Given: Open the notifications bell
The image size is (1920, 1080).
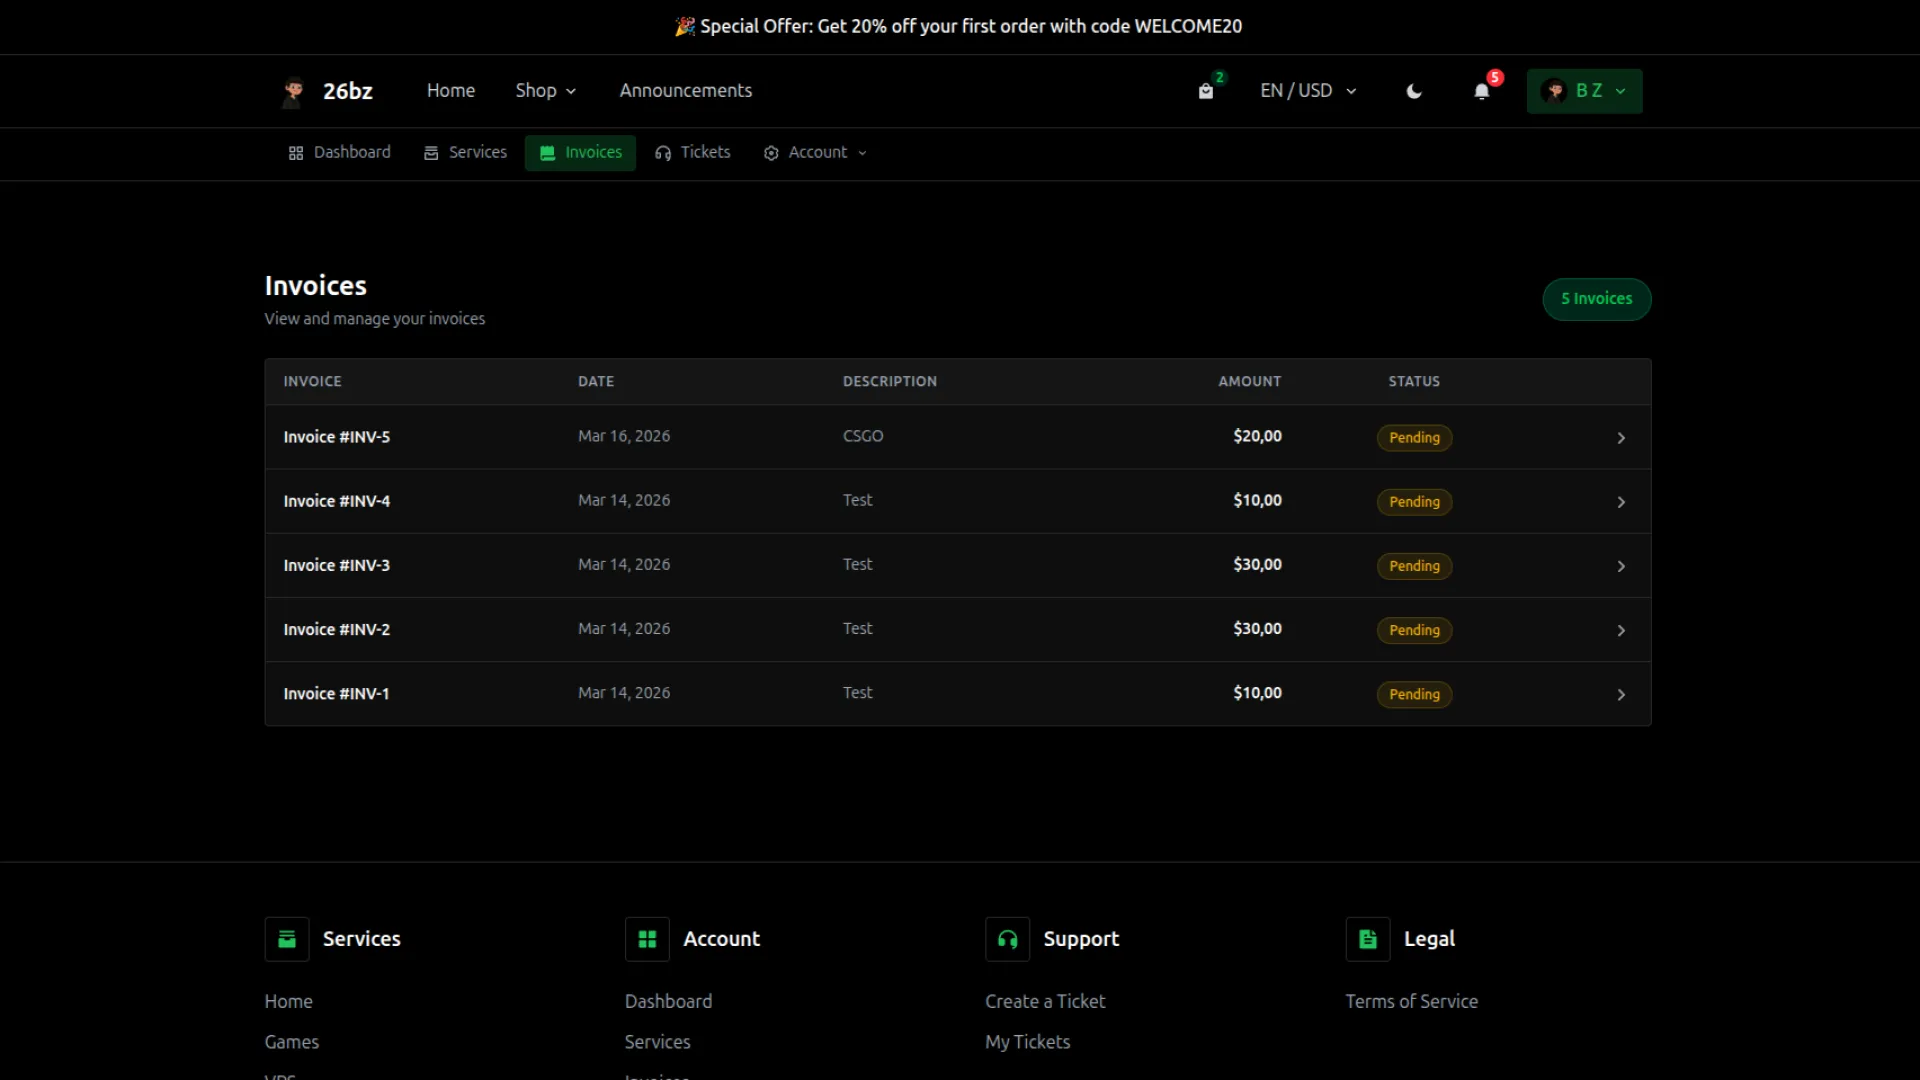Looking at the screenshot, I should [1481, 91].
